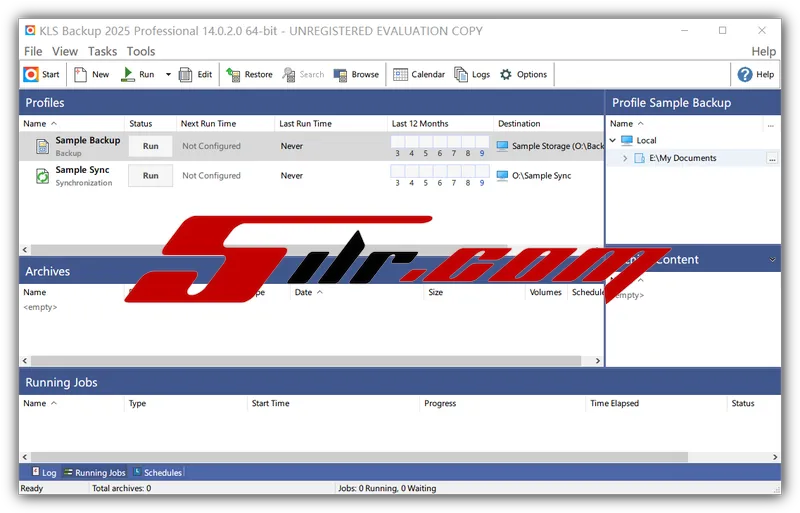Click Not Configured for Sample Backup
Viewport: 800px width, 513px height.
click(x=211, y=146)
